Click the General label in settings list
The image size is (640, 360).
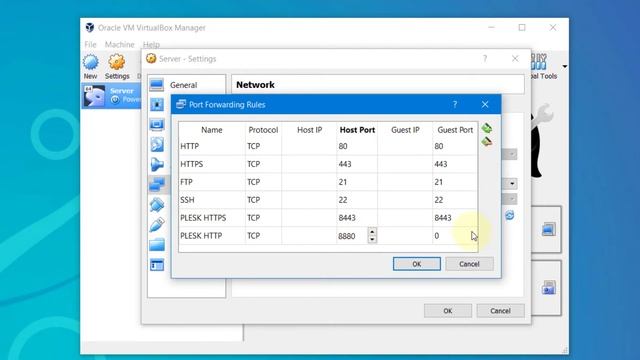tap(184, 85)
